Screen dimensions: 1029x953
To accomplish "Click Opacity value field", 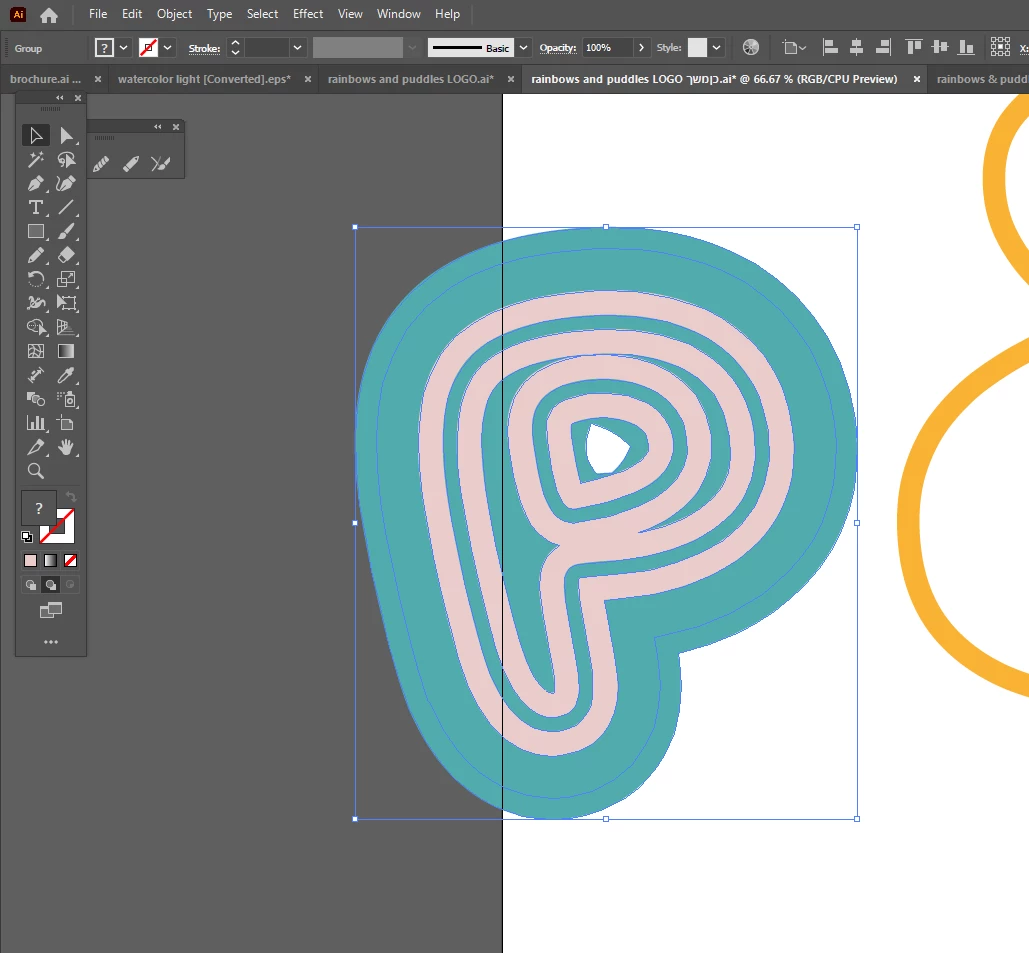I will [607, 48].
